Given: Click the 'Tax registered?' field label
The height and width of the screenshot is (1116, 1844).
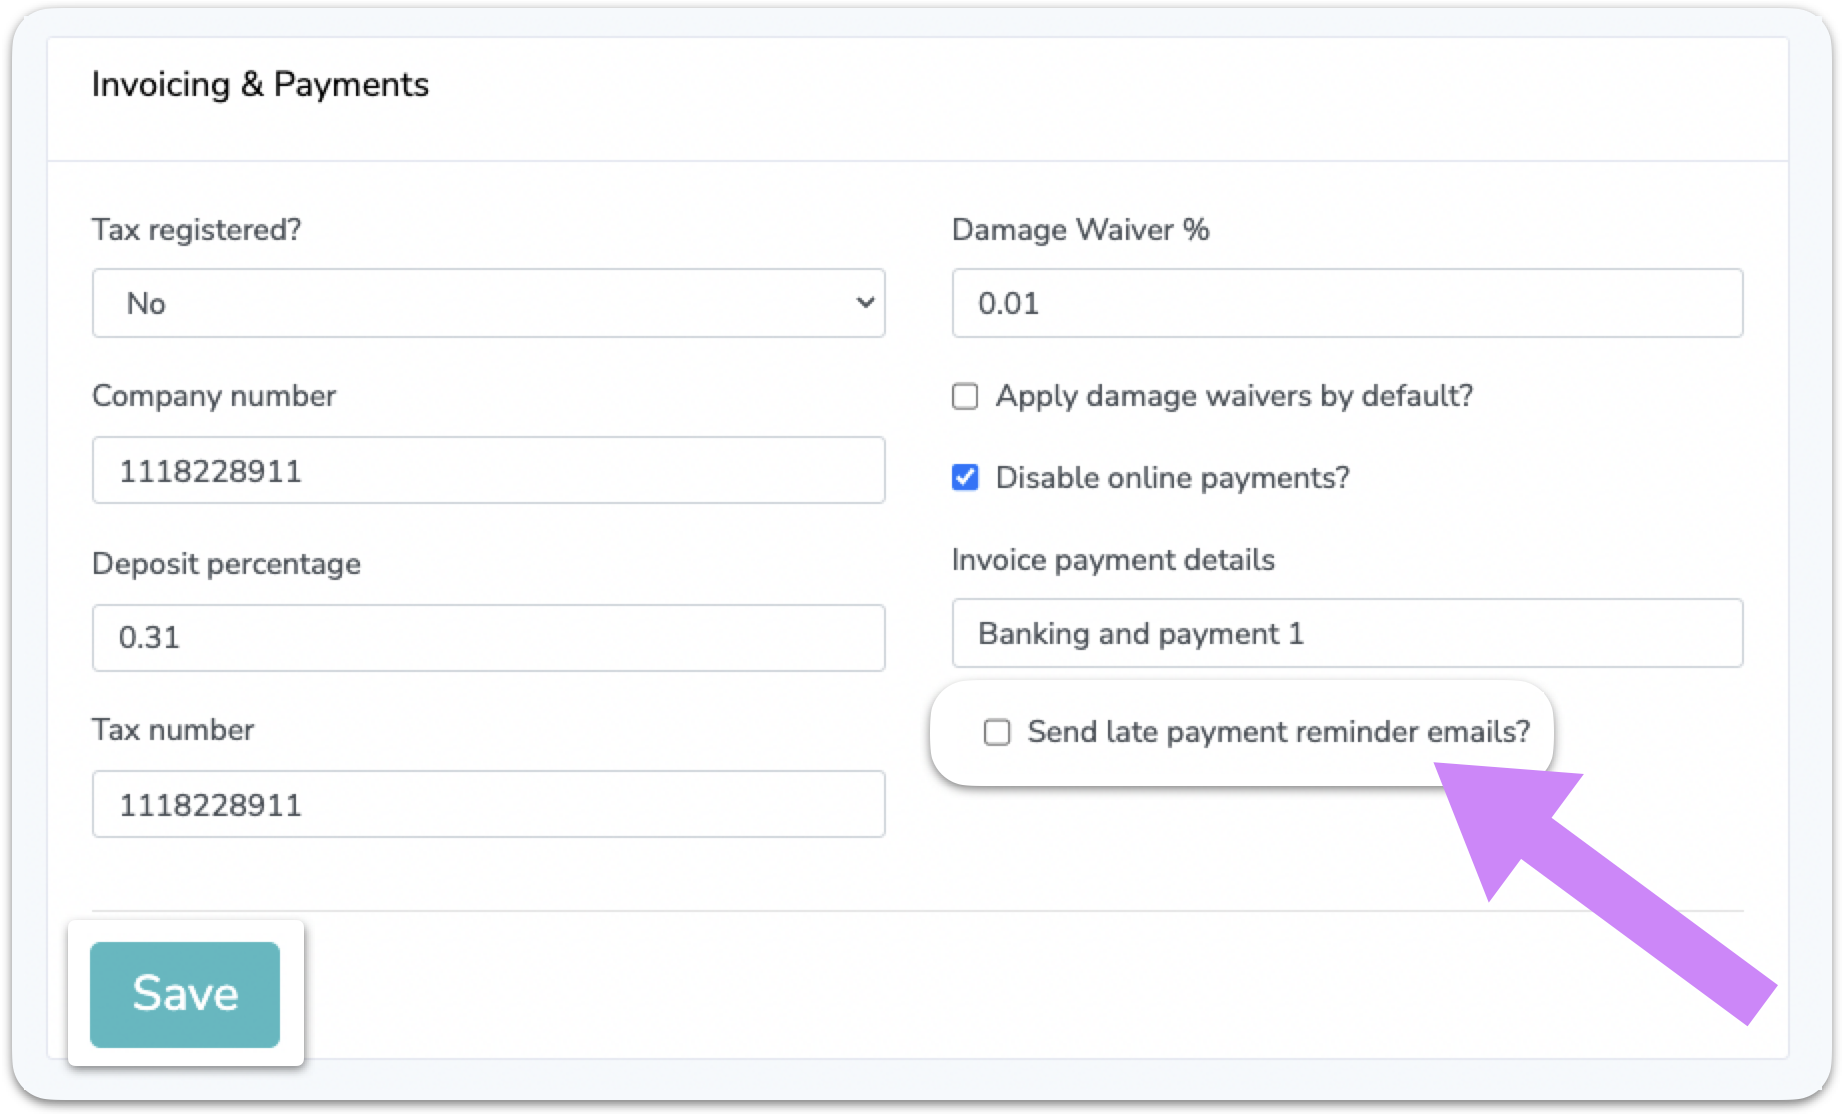Looking at the screenshot, I should click(x=196, y=230).
